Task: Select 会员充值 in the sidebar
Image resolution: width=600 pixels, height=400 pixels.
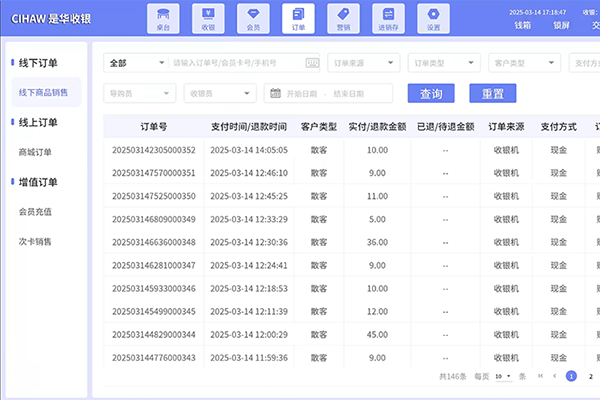Action: (x=35, y=212)
